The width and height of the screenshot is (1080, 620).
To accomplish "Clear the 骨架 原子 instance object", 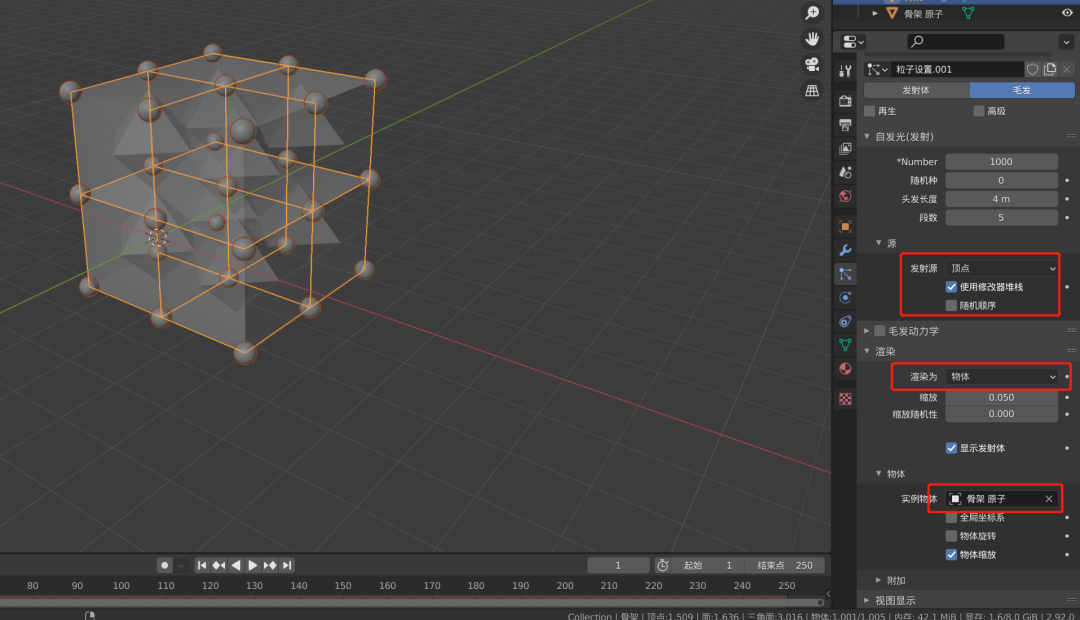I will pos(1049,499).
